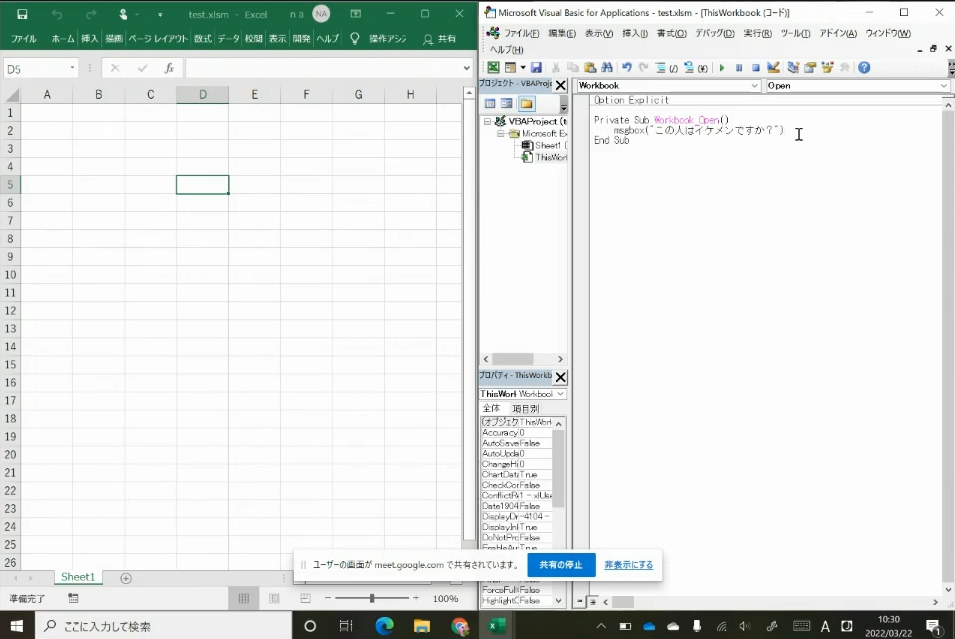
Task: Click the View Microsoft Excel icon
Action: tap(493, 68)
